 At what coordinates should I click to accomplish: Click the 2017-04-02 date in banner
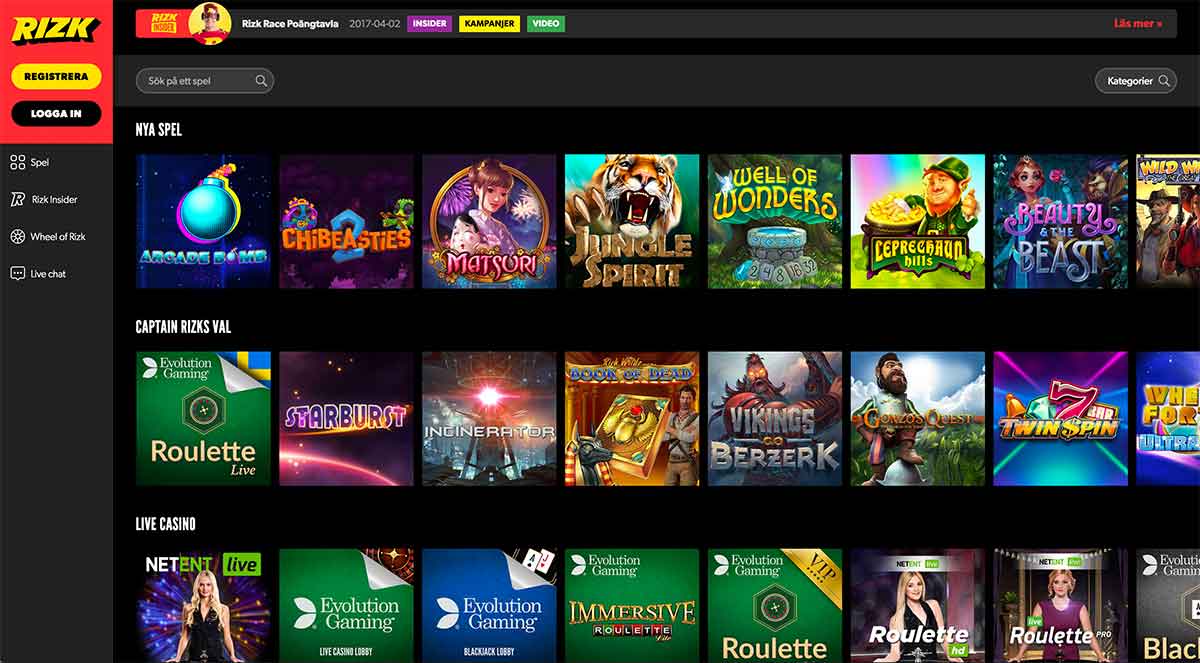pos(374,23)
